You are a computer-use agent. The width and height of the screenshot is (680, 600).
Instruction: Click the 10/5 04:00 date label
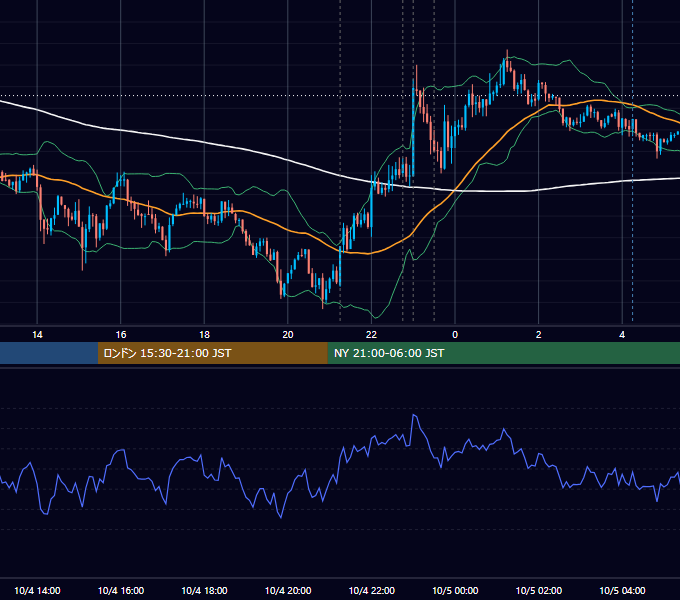622,590
